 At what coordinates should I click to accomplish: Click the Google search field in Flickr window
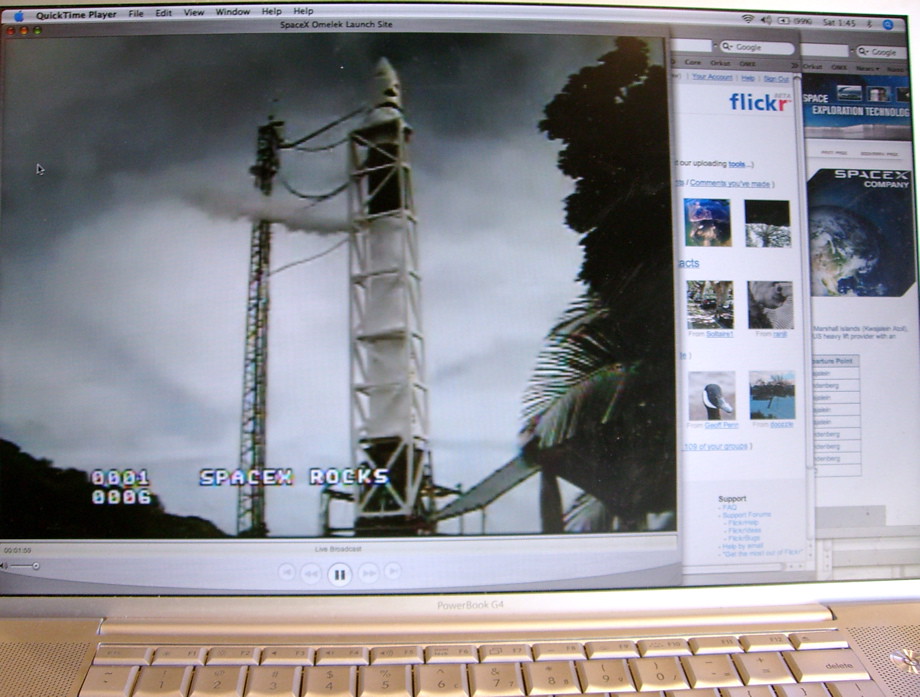756,47
